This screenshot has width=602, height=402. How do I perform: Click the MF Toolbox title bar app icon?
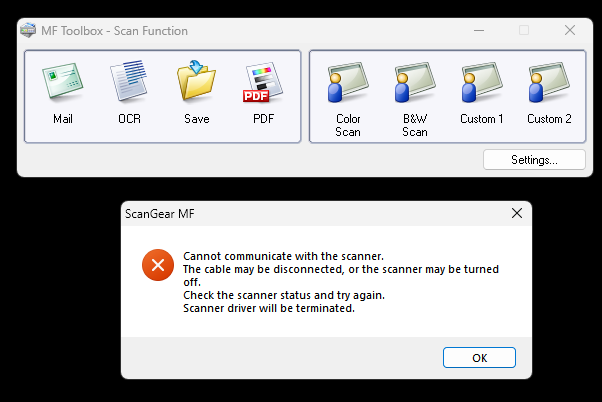point(31,31)
